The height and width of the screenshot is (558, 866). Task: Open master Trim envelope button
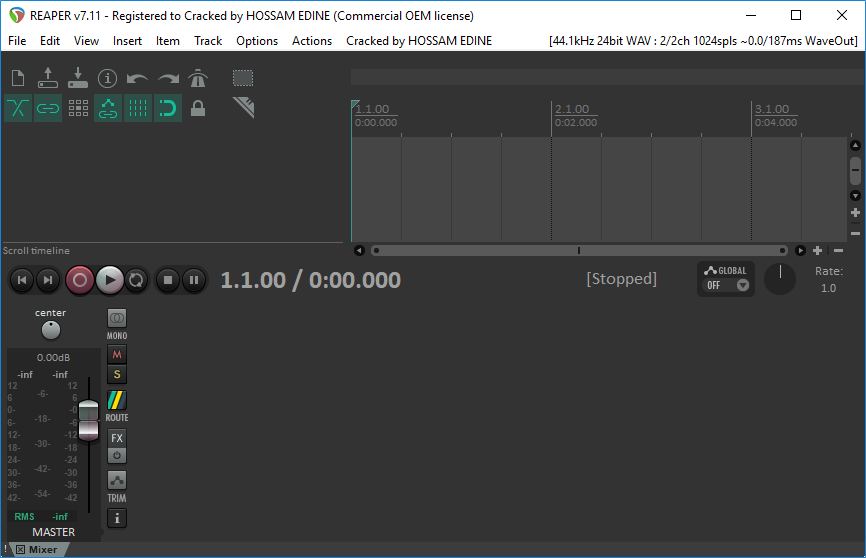(x=117, y=480)
